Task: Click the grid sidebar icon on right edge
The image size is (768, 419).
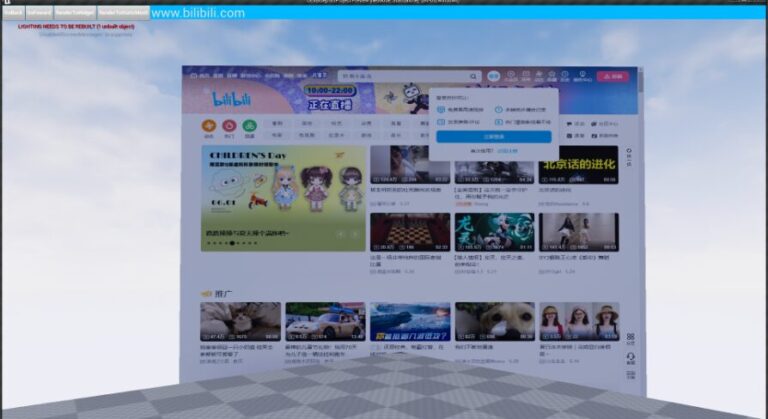Action: click(x=630, y=338)
